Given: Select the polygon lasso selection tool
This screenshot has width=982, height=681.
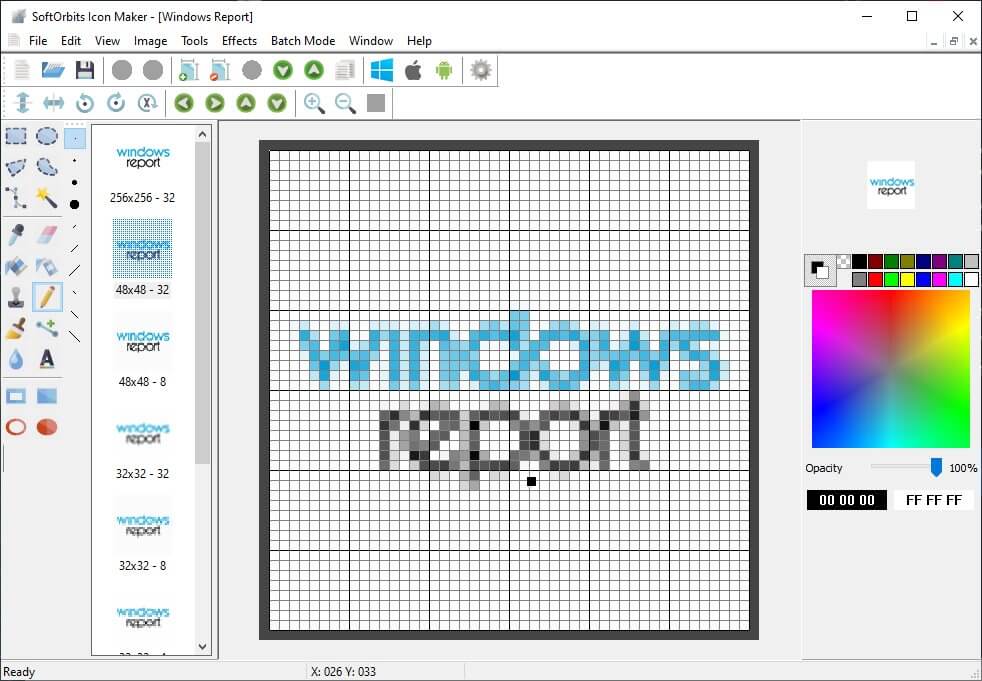Looking at the screenshot, I should (x=16, y=167).
